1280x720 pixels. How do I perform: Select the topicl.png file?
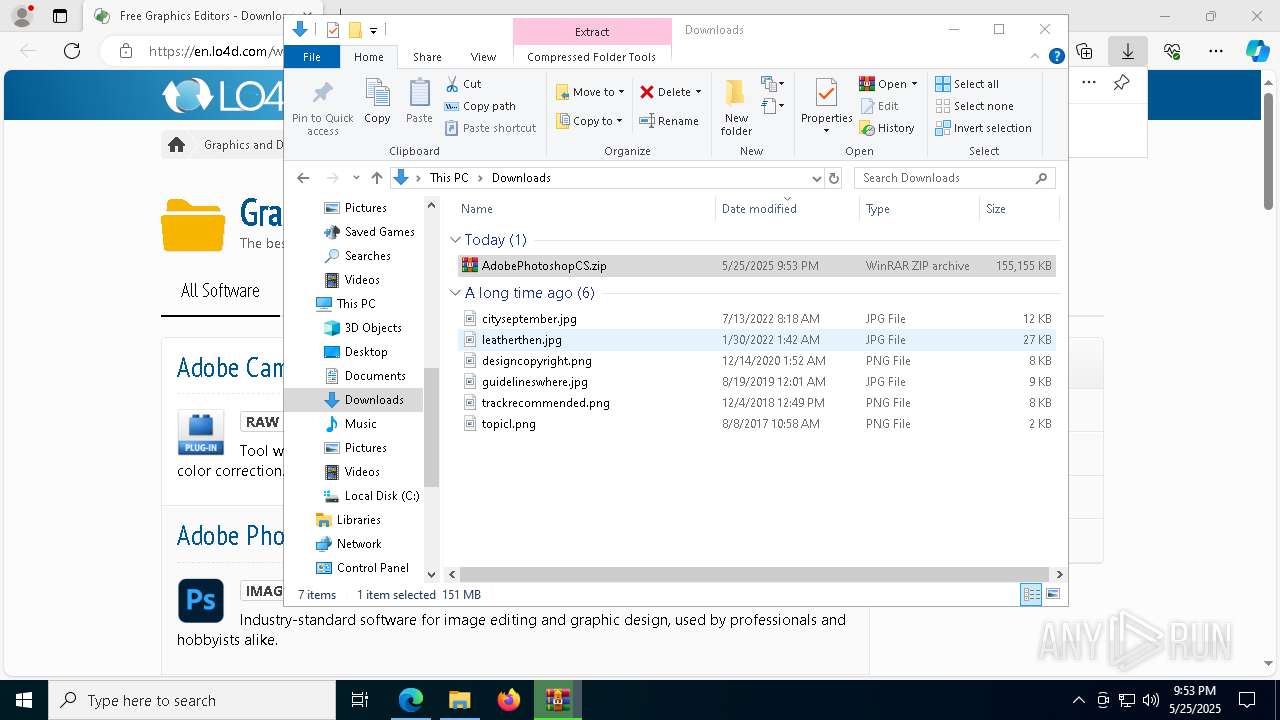(x=757, y=424)
